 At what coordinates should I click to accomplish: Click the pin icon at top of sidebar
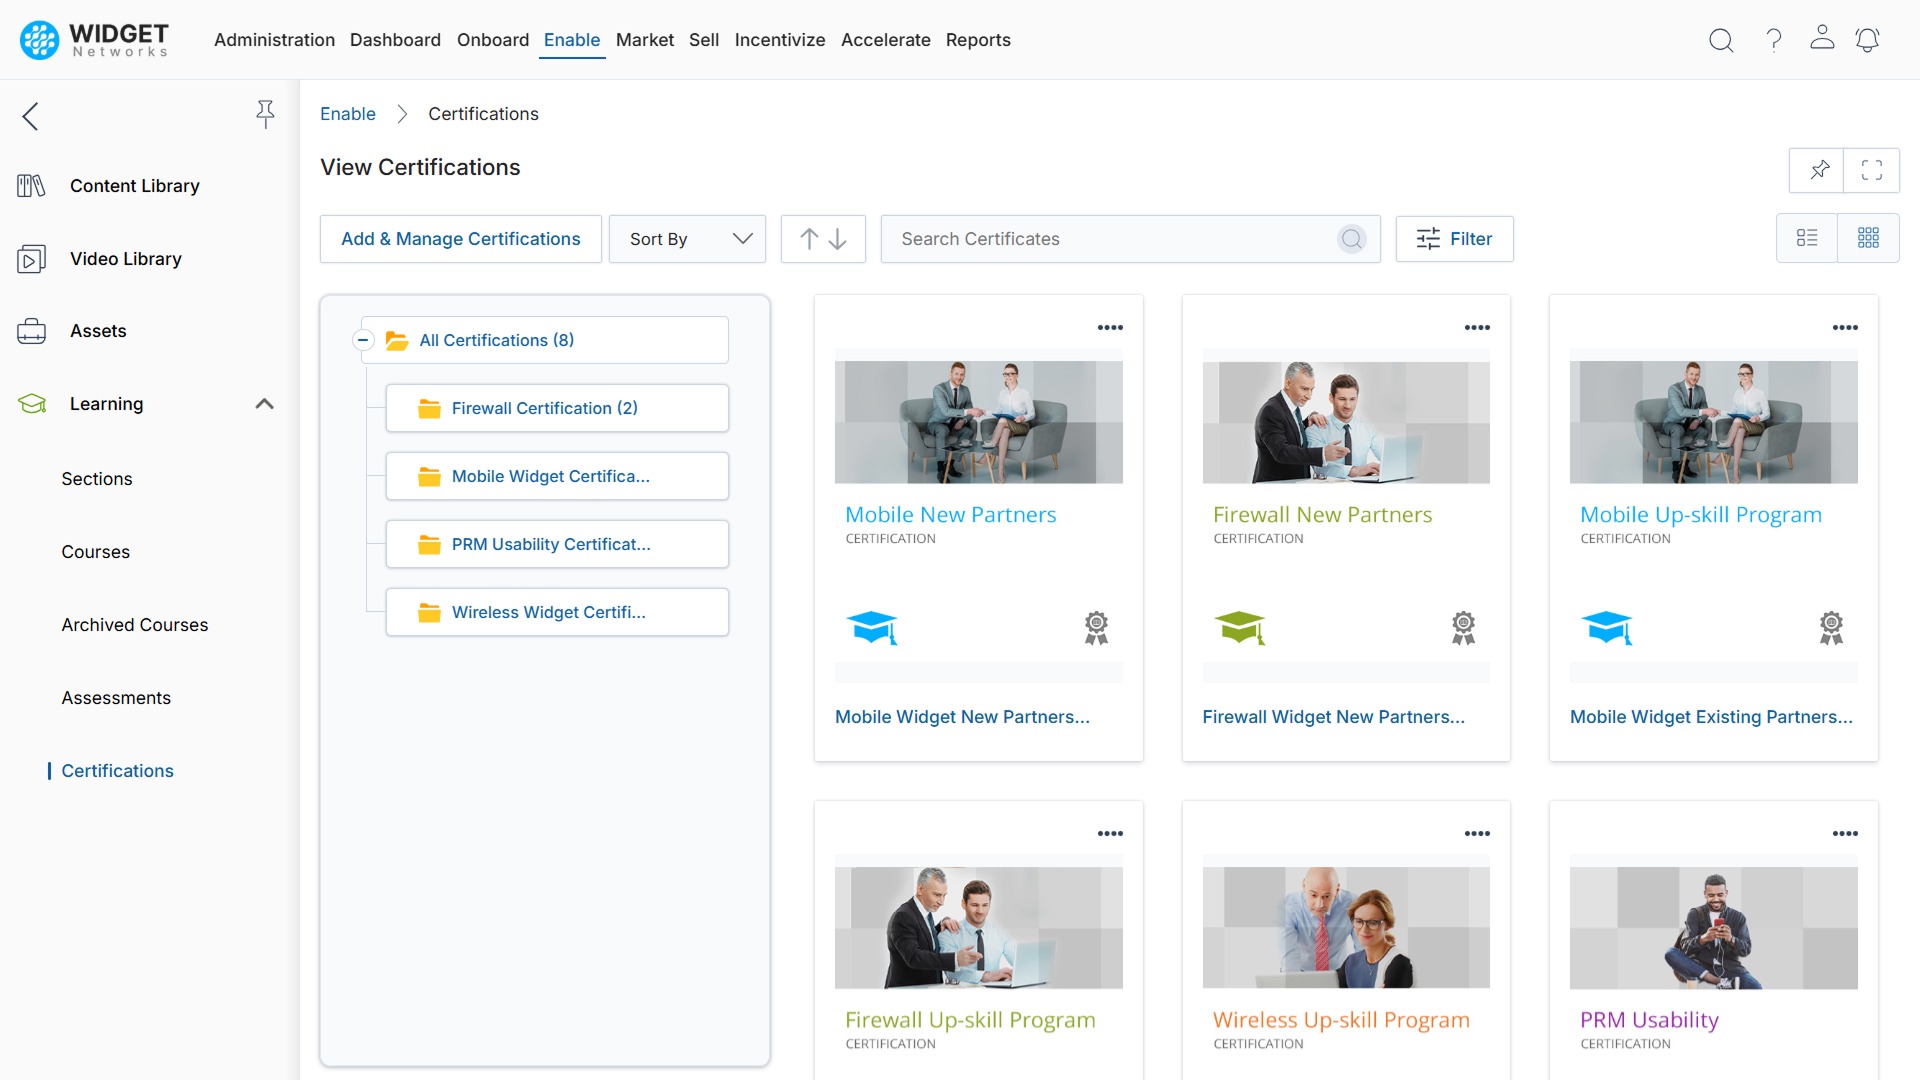point(265,114)
